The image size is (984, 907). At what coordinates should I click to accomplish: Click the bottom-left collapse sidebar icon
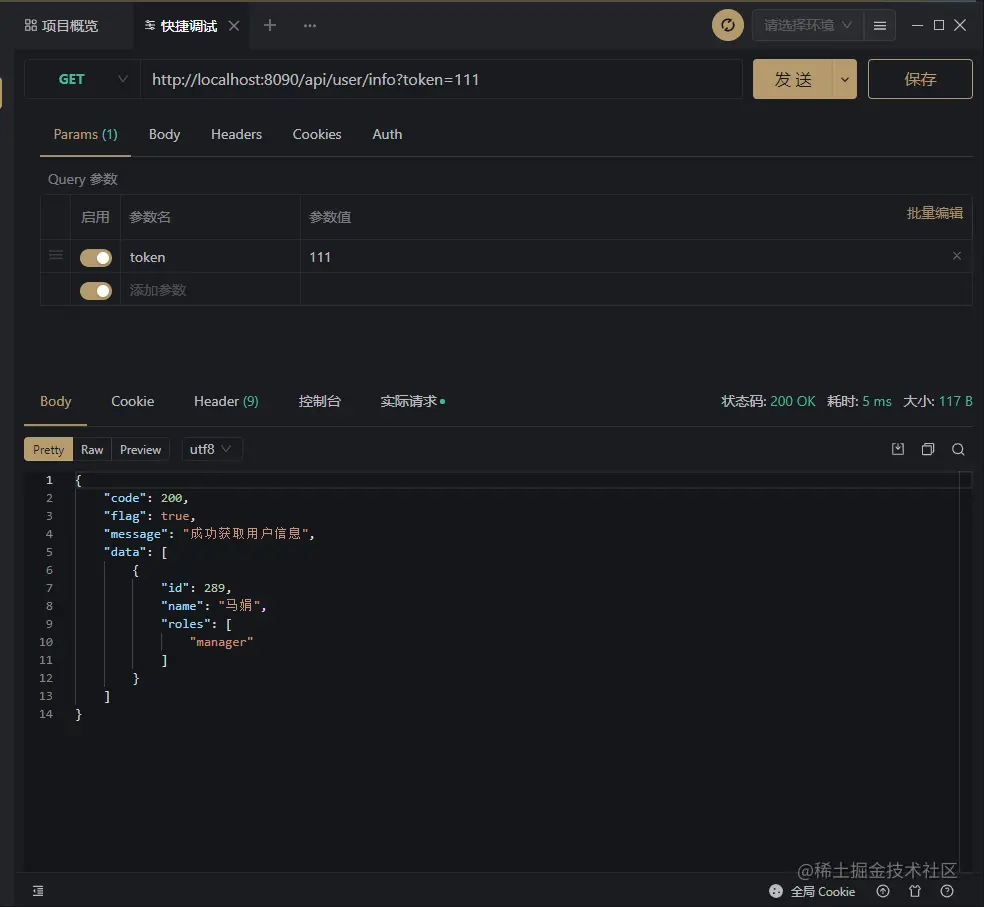click(x=38, y=891)
